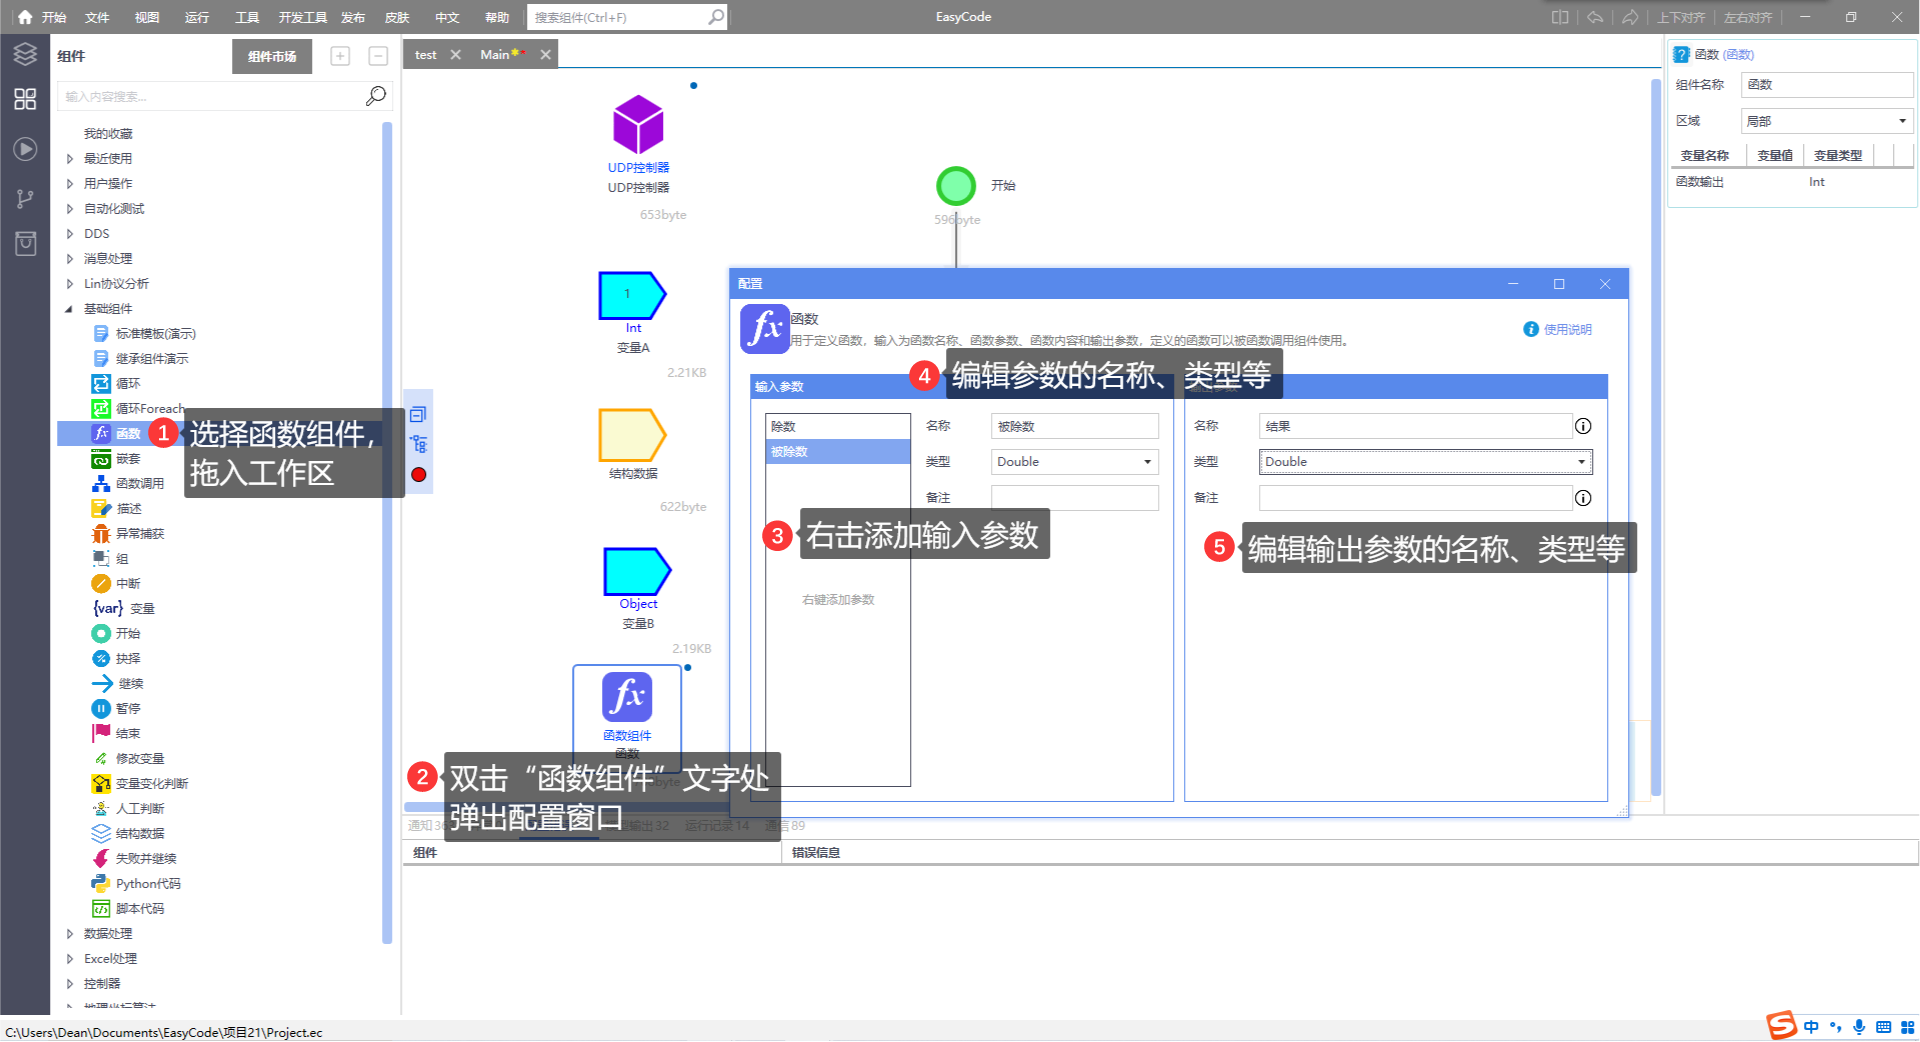This screenshot has height=1042, width=1920.
Task: Click the purple UDP控制器 cube on canvas
Action: point(638,125)
